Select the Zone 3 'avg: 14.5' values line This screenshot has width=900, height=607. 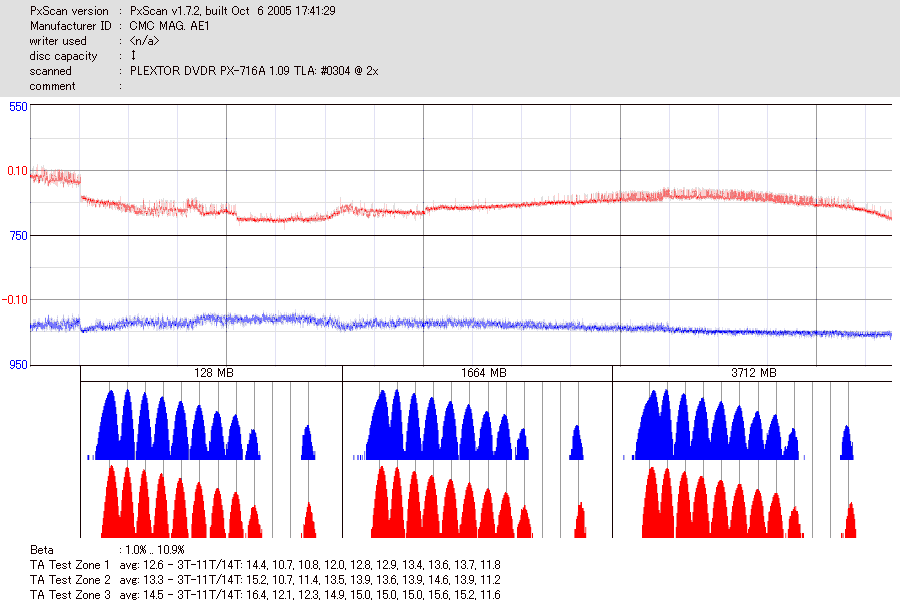click(310, 594)
